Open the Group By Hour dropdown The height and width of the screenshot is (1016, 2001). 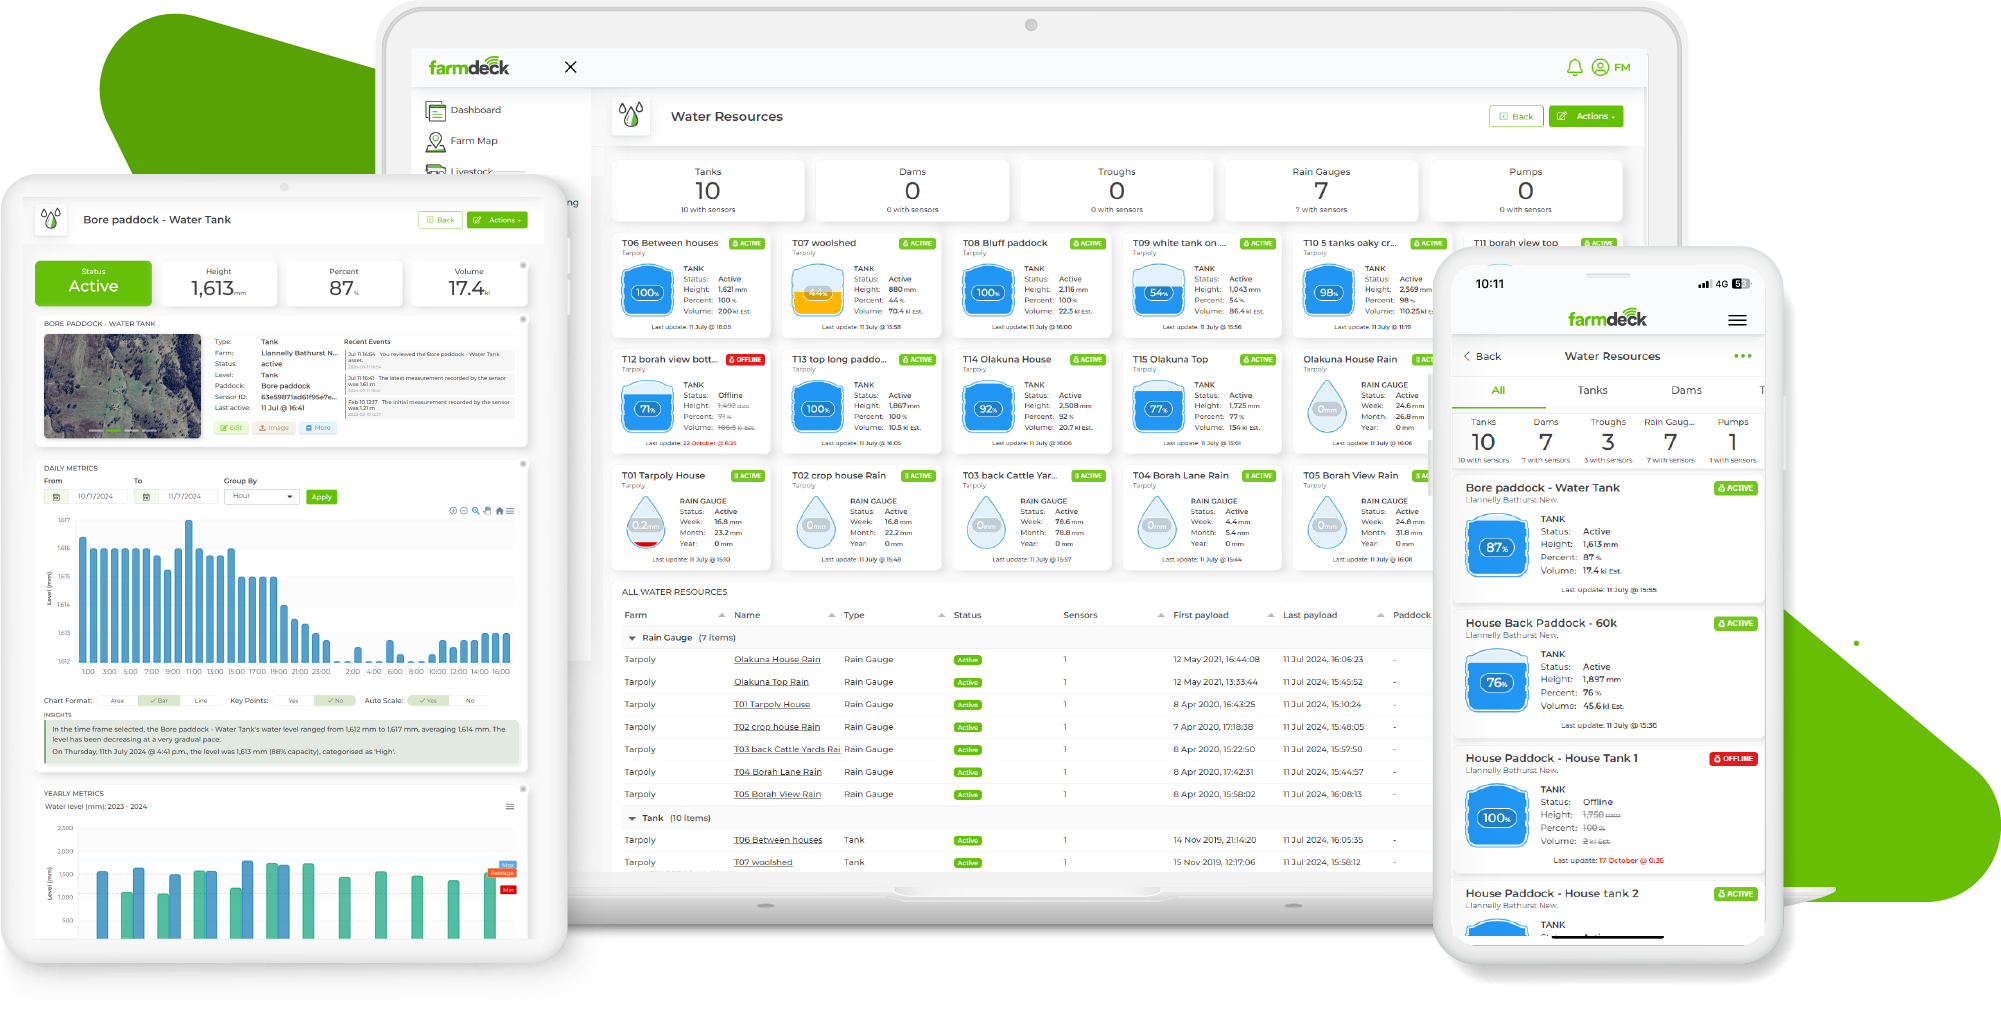click(x=262, y=496)
